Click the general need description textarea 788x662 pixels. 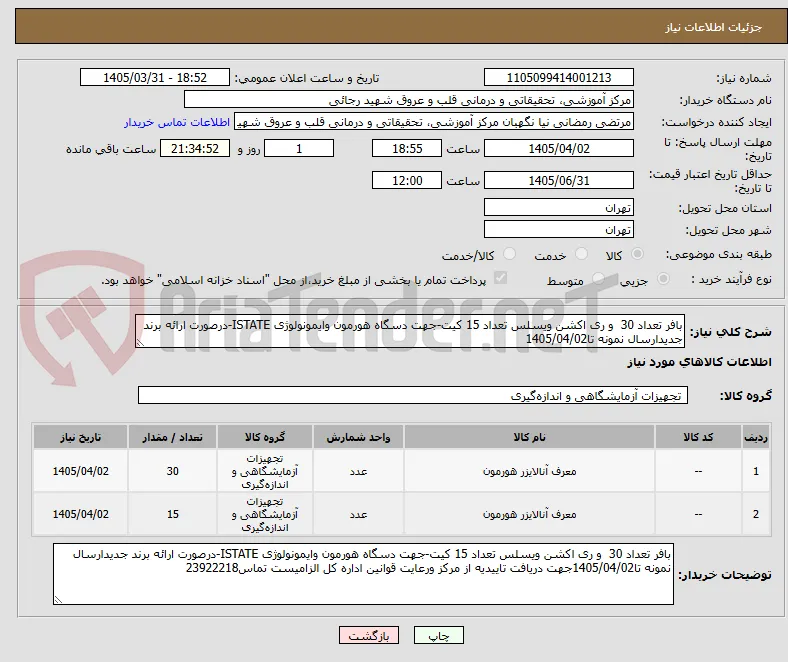pos(410,331)
